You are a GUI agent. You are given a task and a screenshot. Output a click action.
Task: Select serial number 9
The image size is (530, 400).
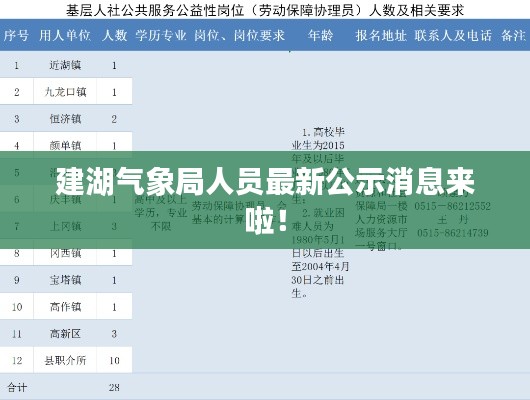click(17, 280)
